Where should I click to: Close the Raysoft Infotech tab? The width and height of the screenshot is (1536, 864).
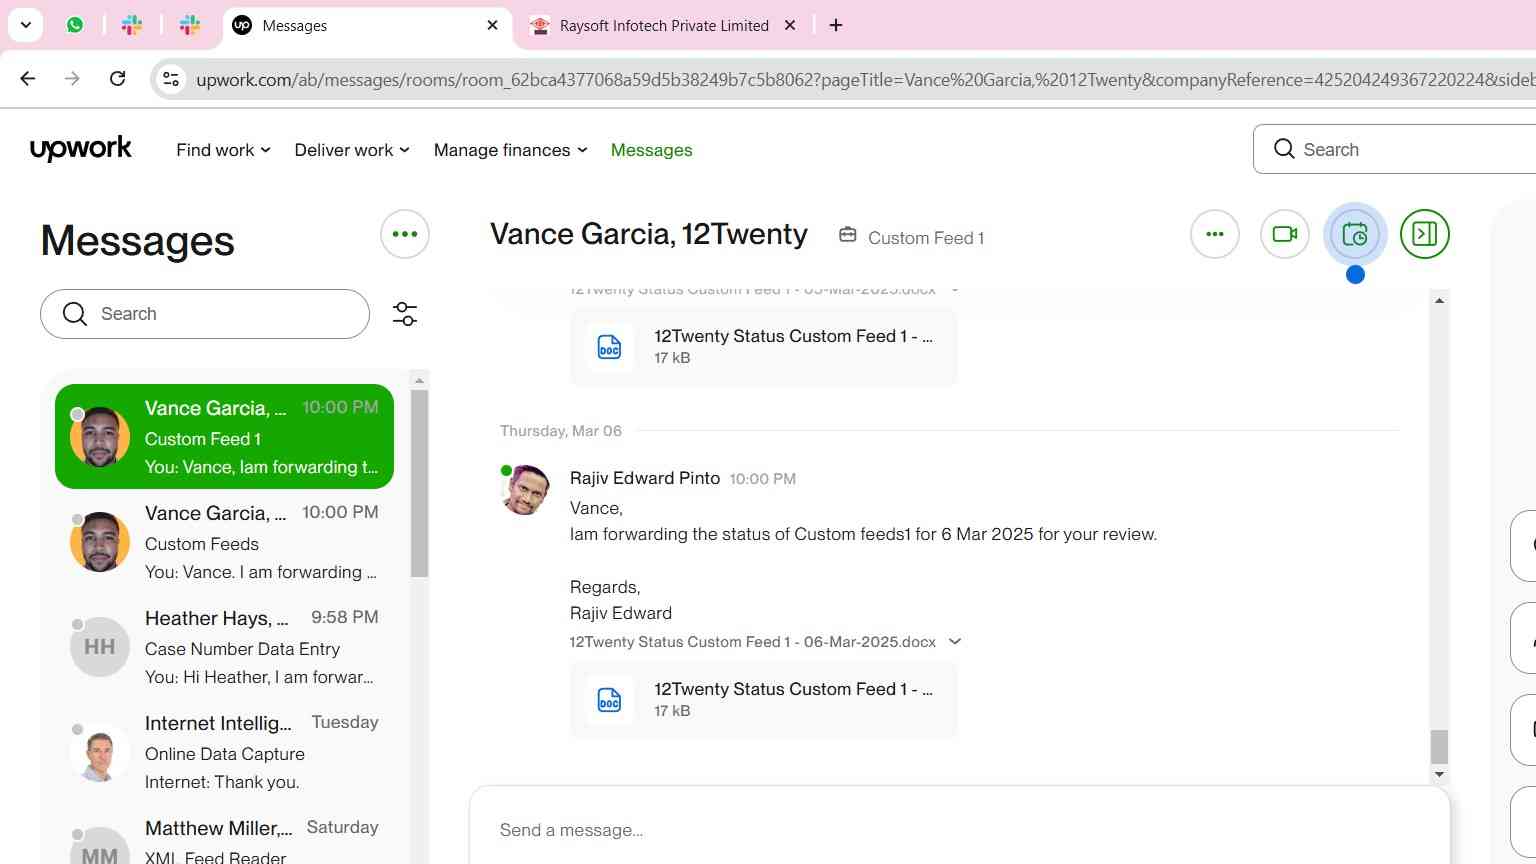790,25
